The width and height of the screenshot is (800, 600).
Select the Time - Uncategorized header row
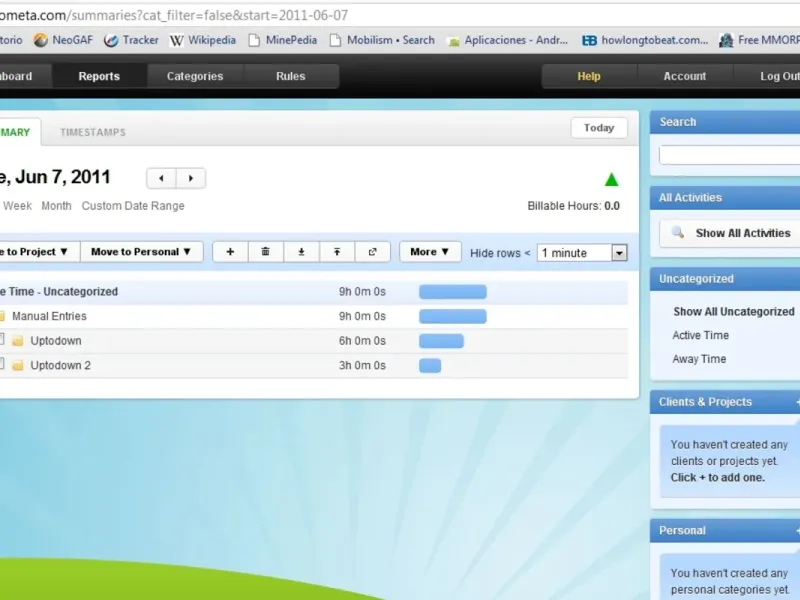(x=314, y=292)
